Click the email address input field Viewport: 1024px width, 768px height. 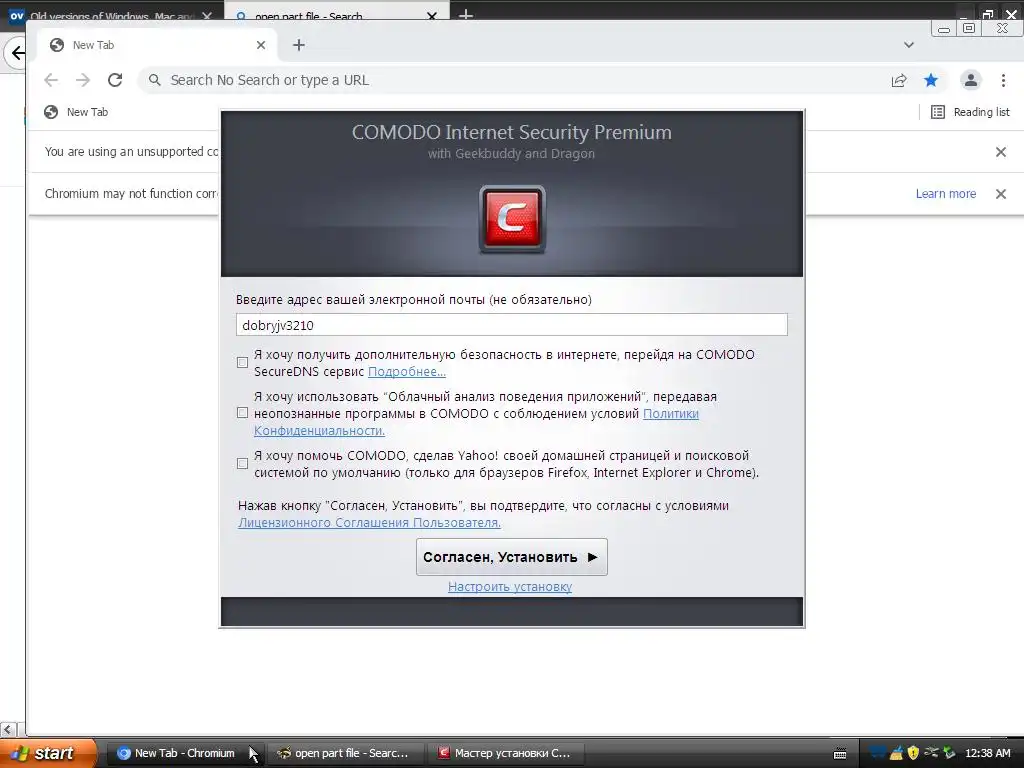pyautogui.click(x=512, y=325)
